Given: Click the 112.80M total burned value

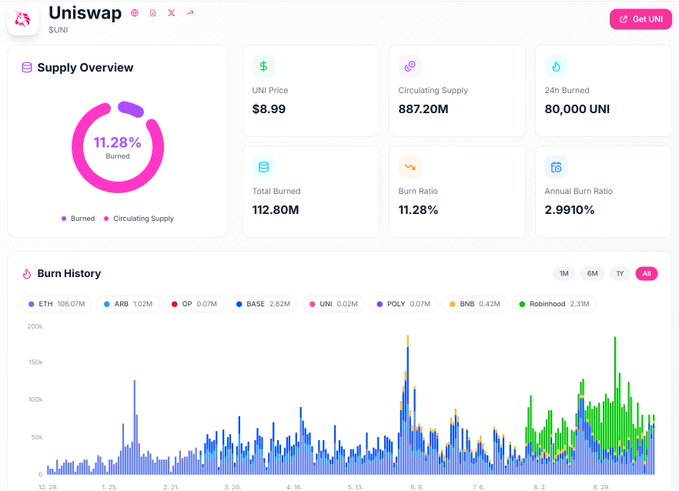Looking at the screenshot, I should pos(275,210).
